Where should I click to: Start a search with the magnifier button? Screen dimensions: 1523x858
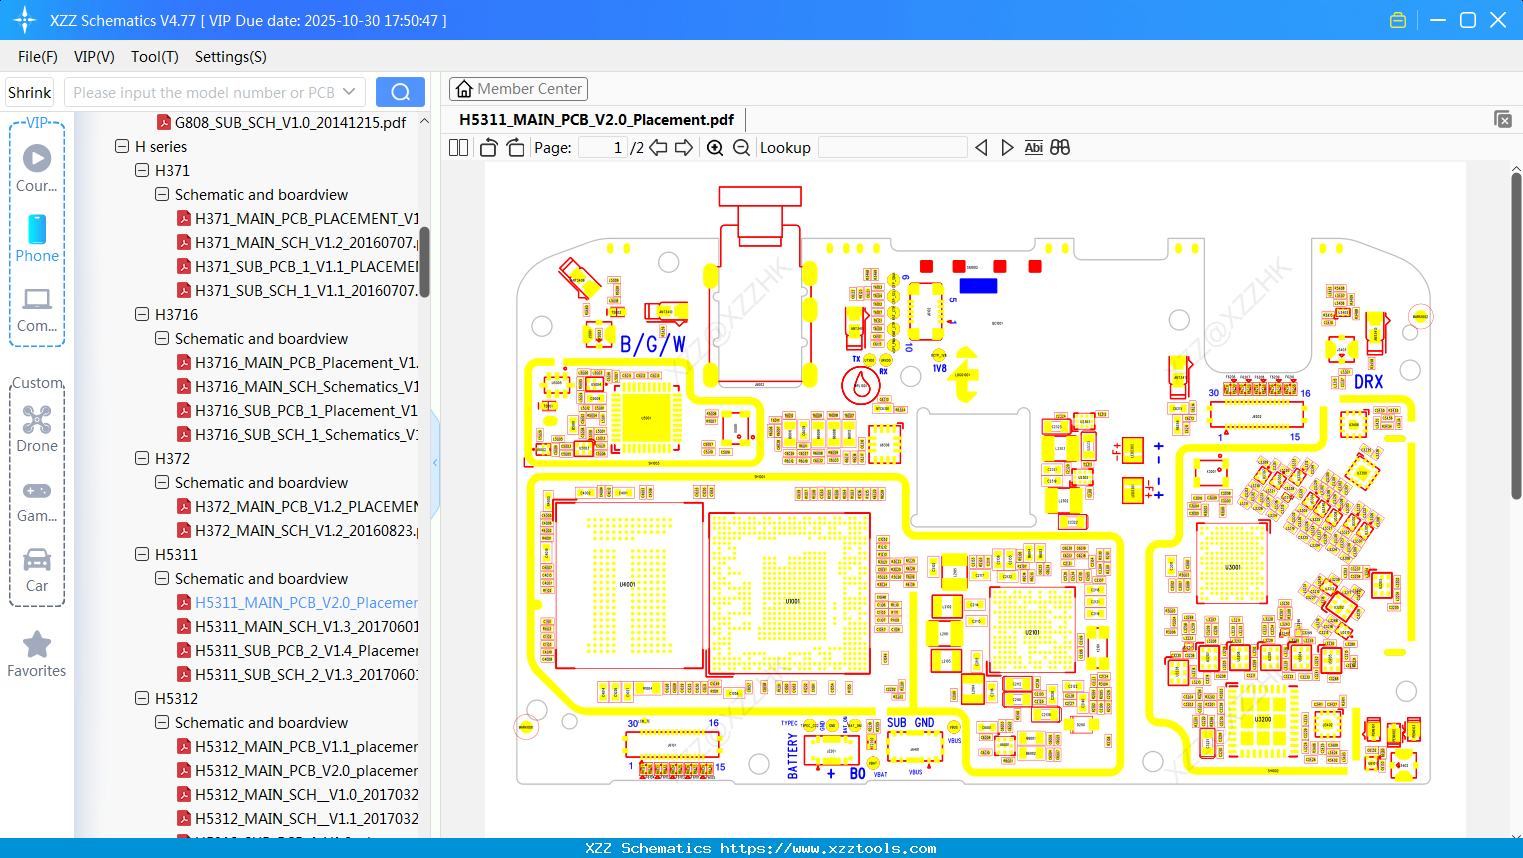[400, 91]
